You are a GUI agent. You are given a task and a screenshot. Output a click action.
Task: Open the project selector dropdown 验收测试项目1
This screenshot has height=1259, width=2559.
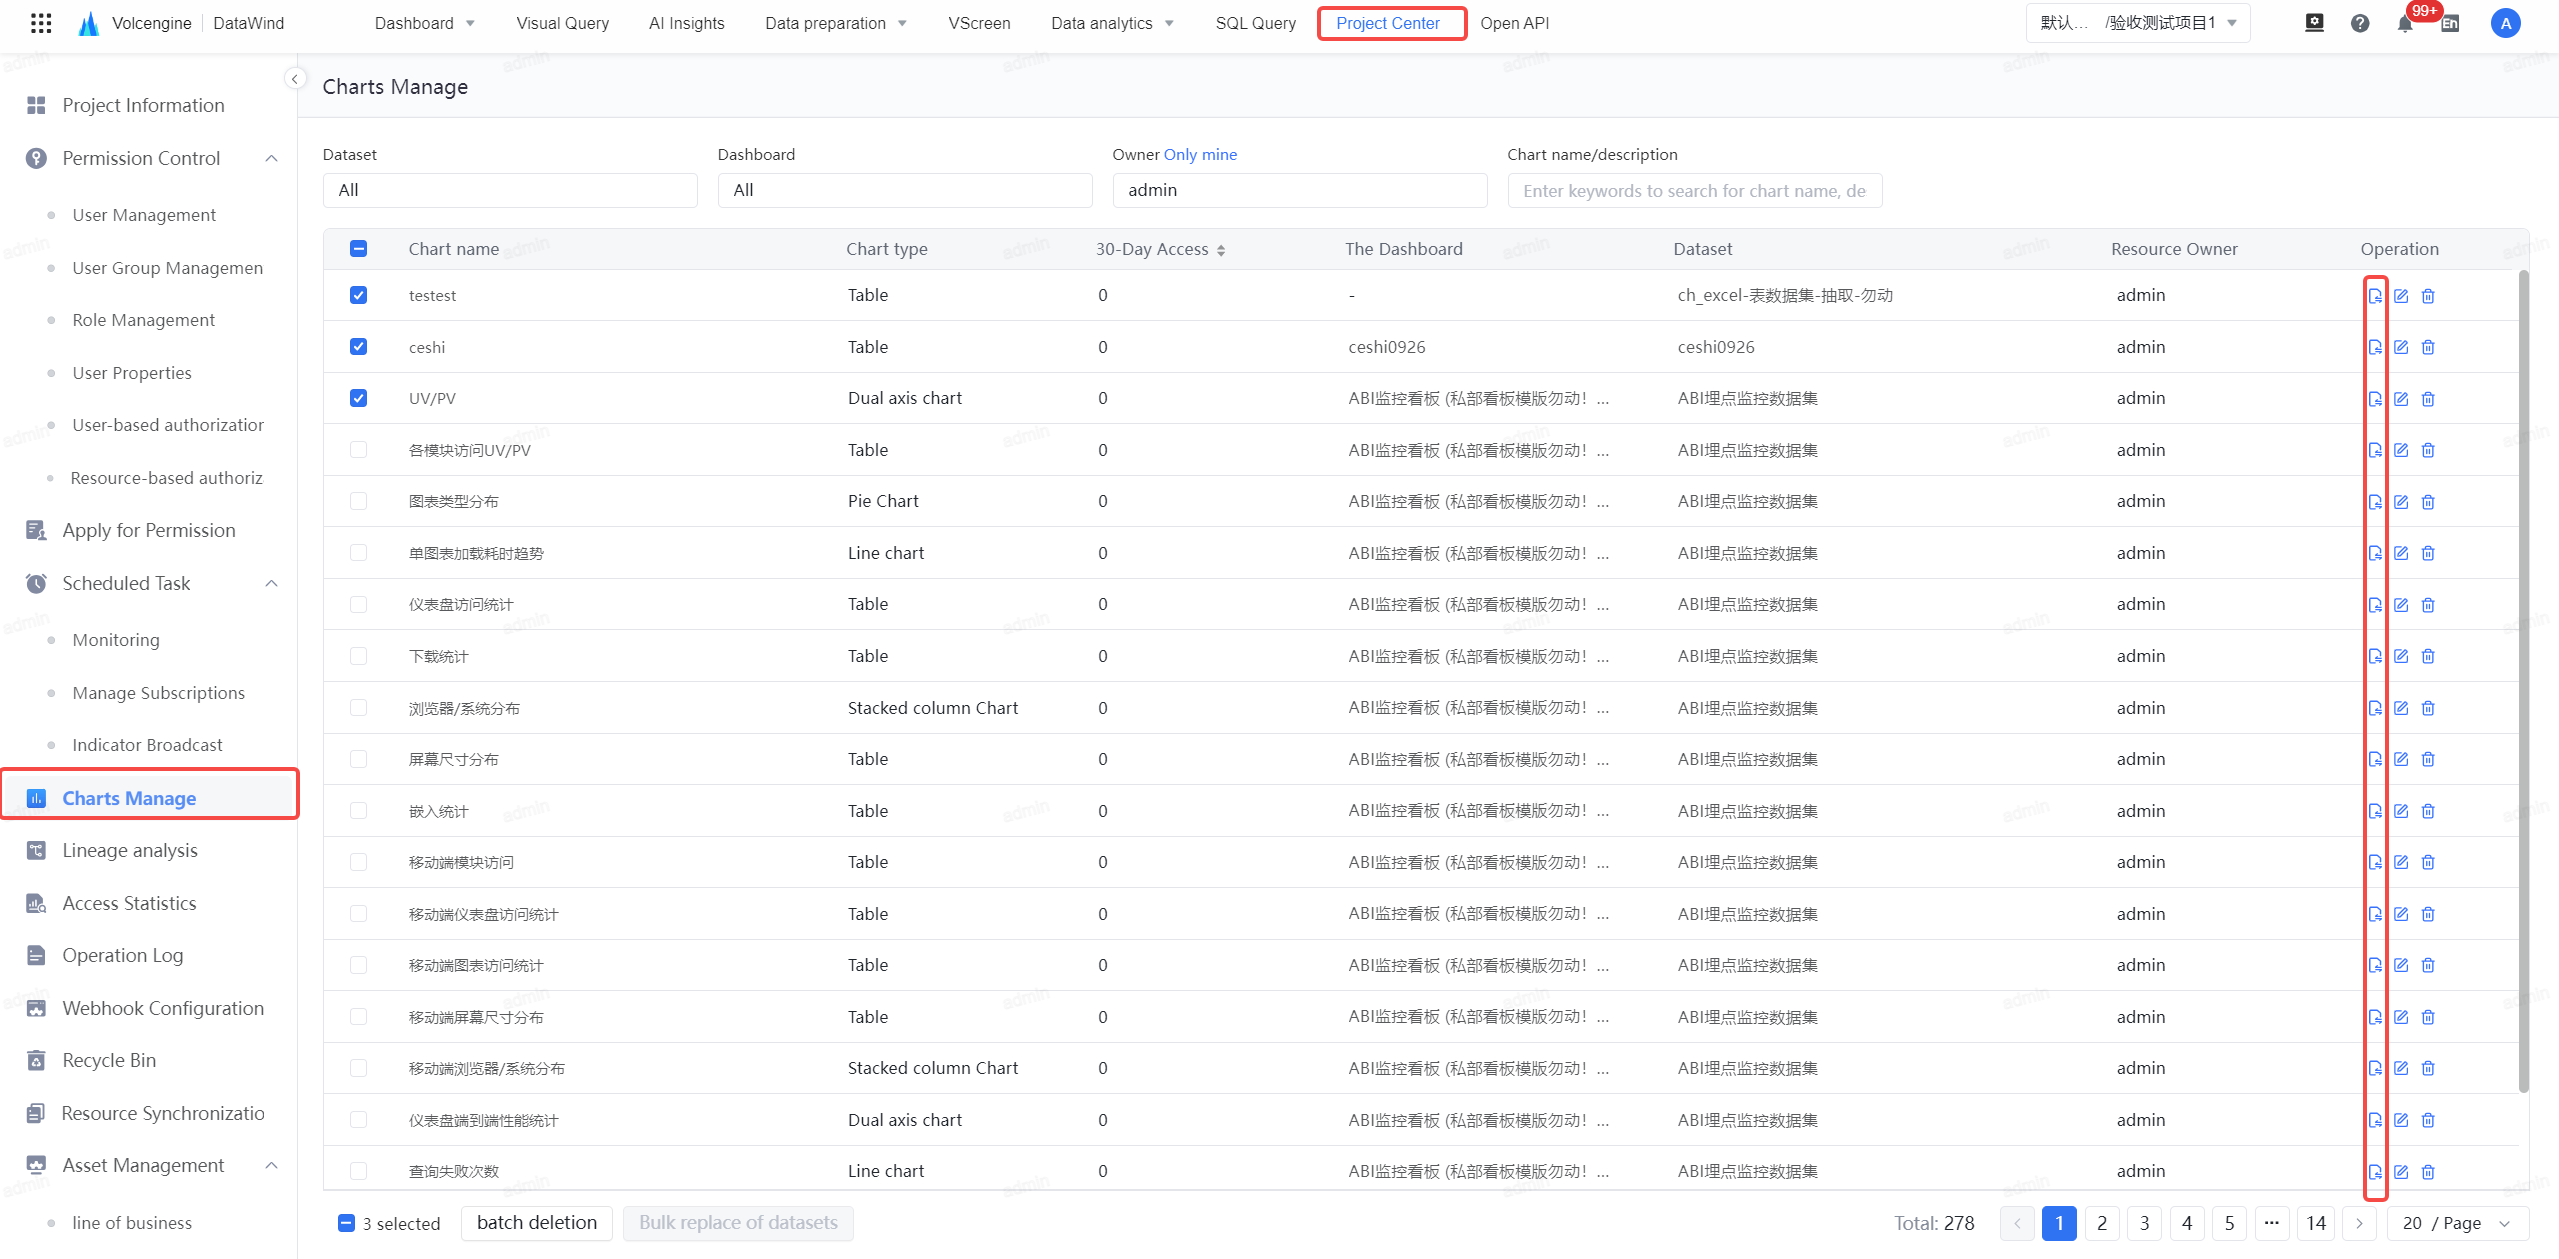click(x=2138, y=23)
